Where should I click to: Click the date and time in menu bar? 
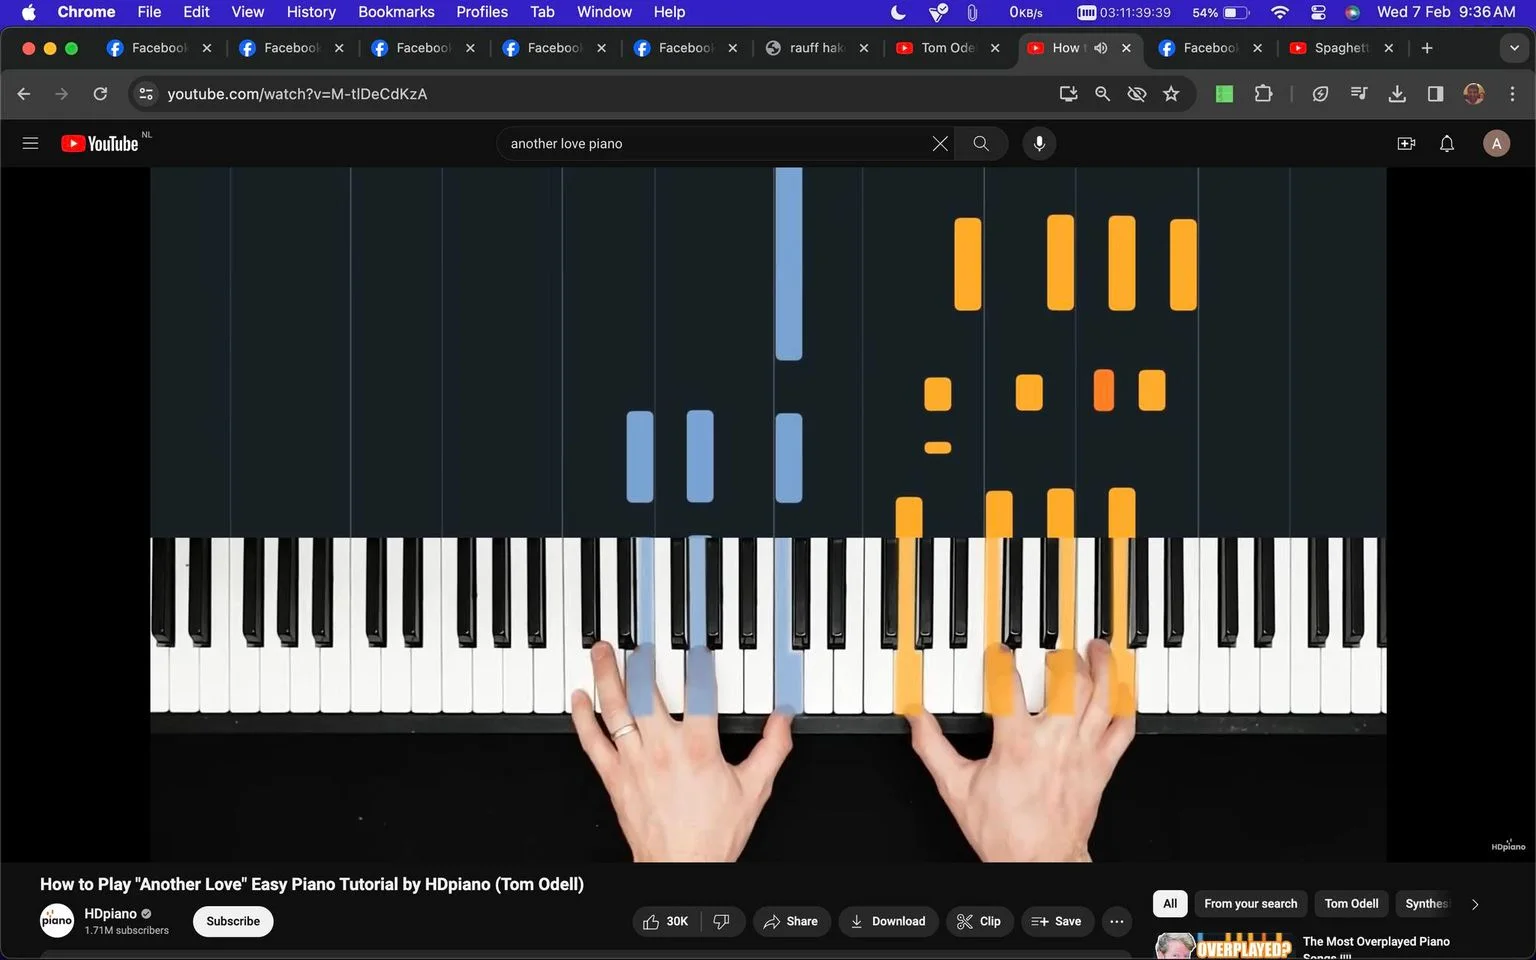coord(1446,12)
